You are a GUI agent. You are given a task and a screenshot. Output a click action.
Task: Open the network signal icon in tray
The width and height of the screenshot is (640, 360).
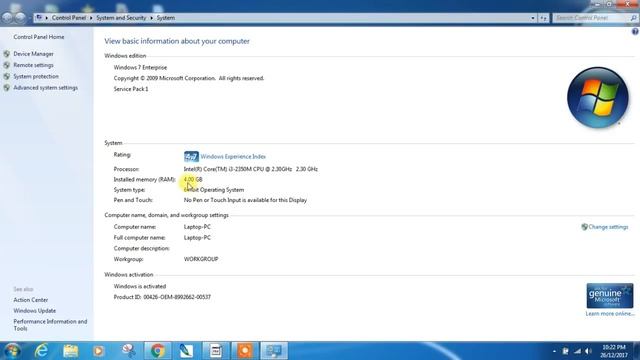point(577,351)
